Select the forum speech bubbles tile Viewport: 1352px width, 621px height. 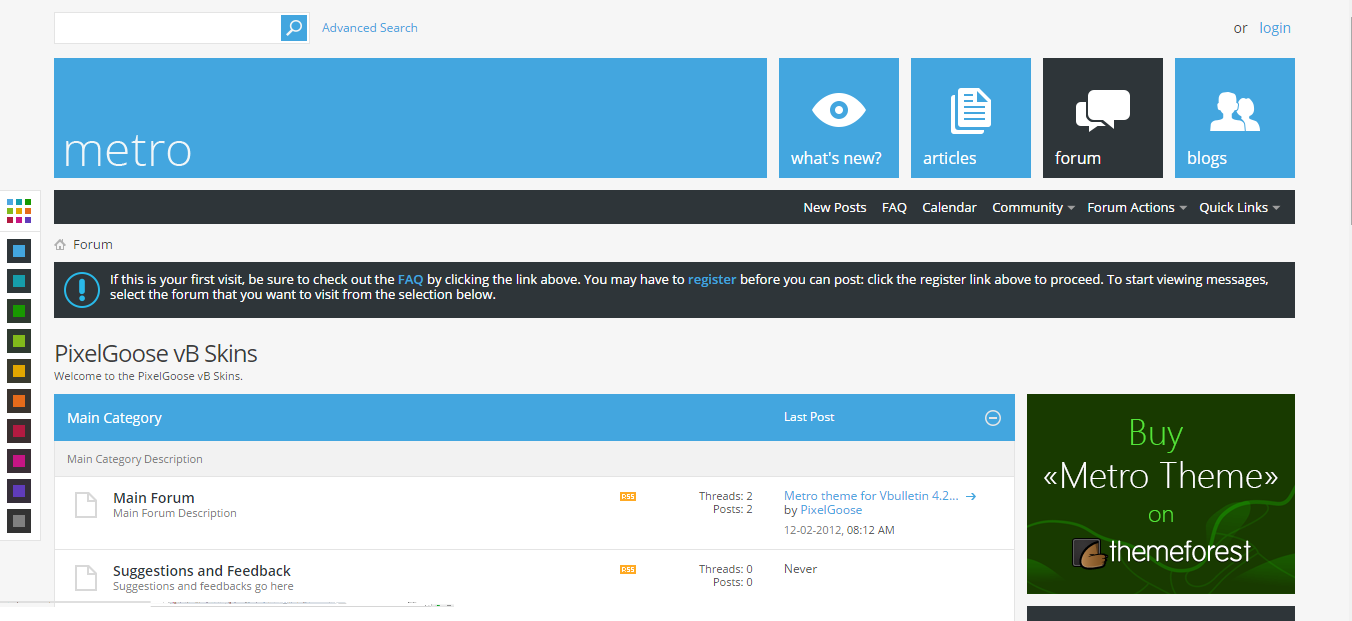coord(1102,118)
